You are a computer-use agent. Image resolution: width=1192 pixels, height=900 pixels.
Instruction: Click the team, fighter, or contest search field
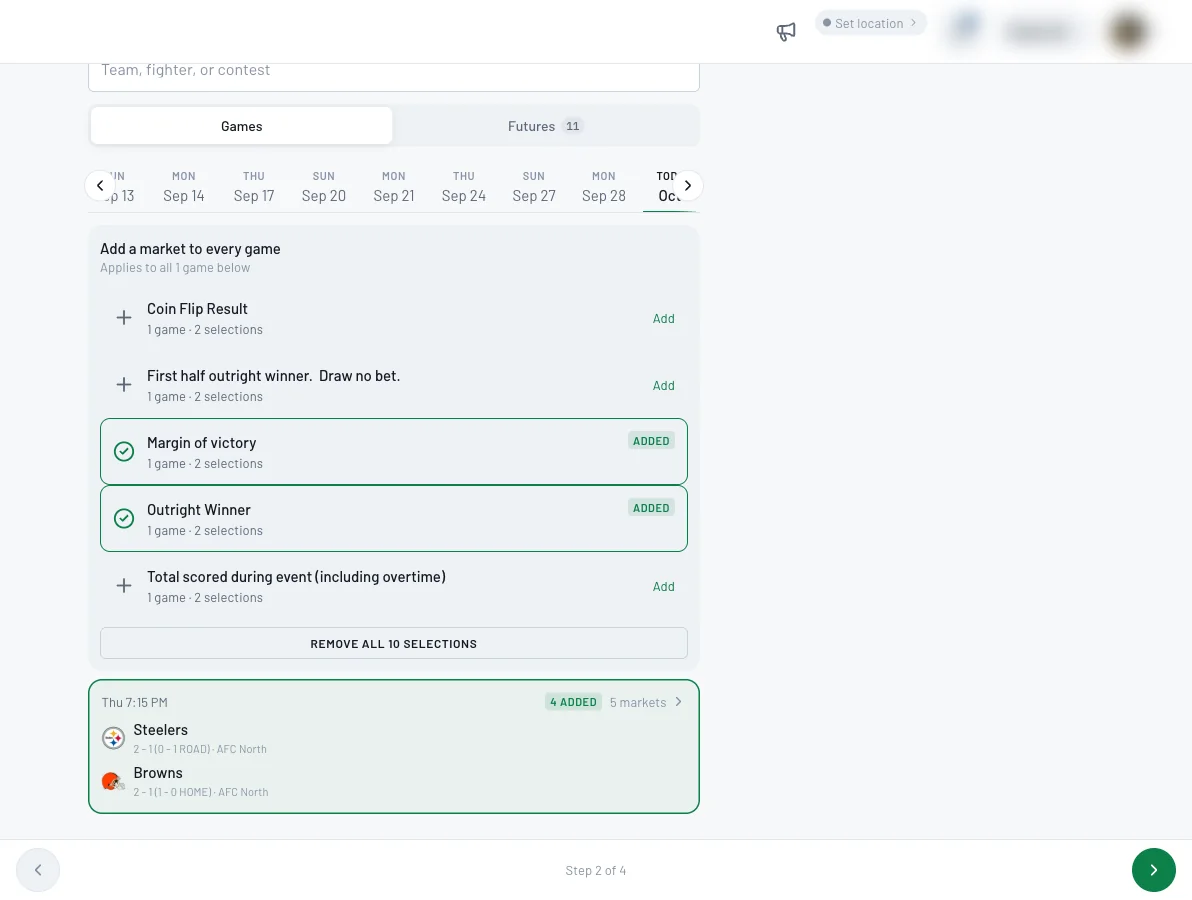394,72
